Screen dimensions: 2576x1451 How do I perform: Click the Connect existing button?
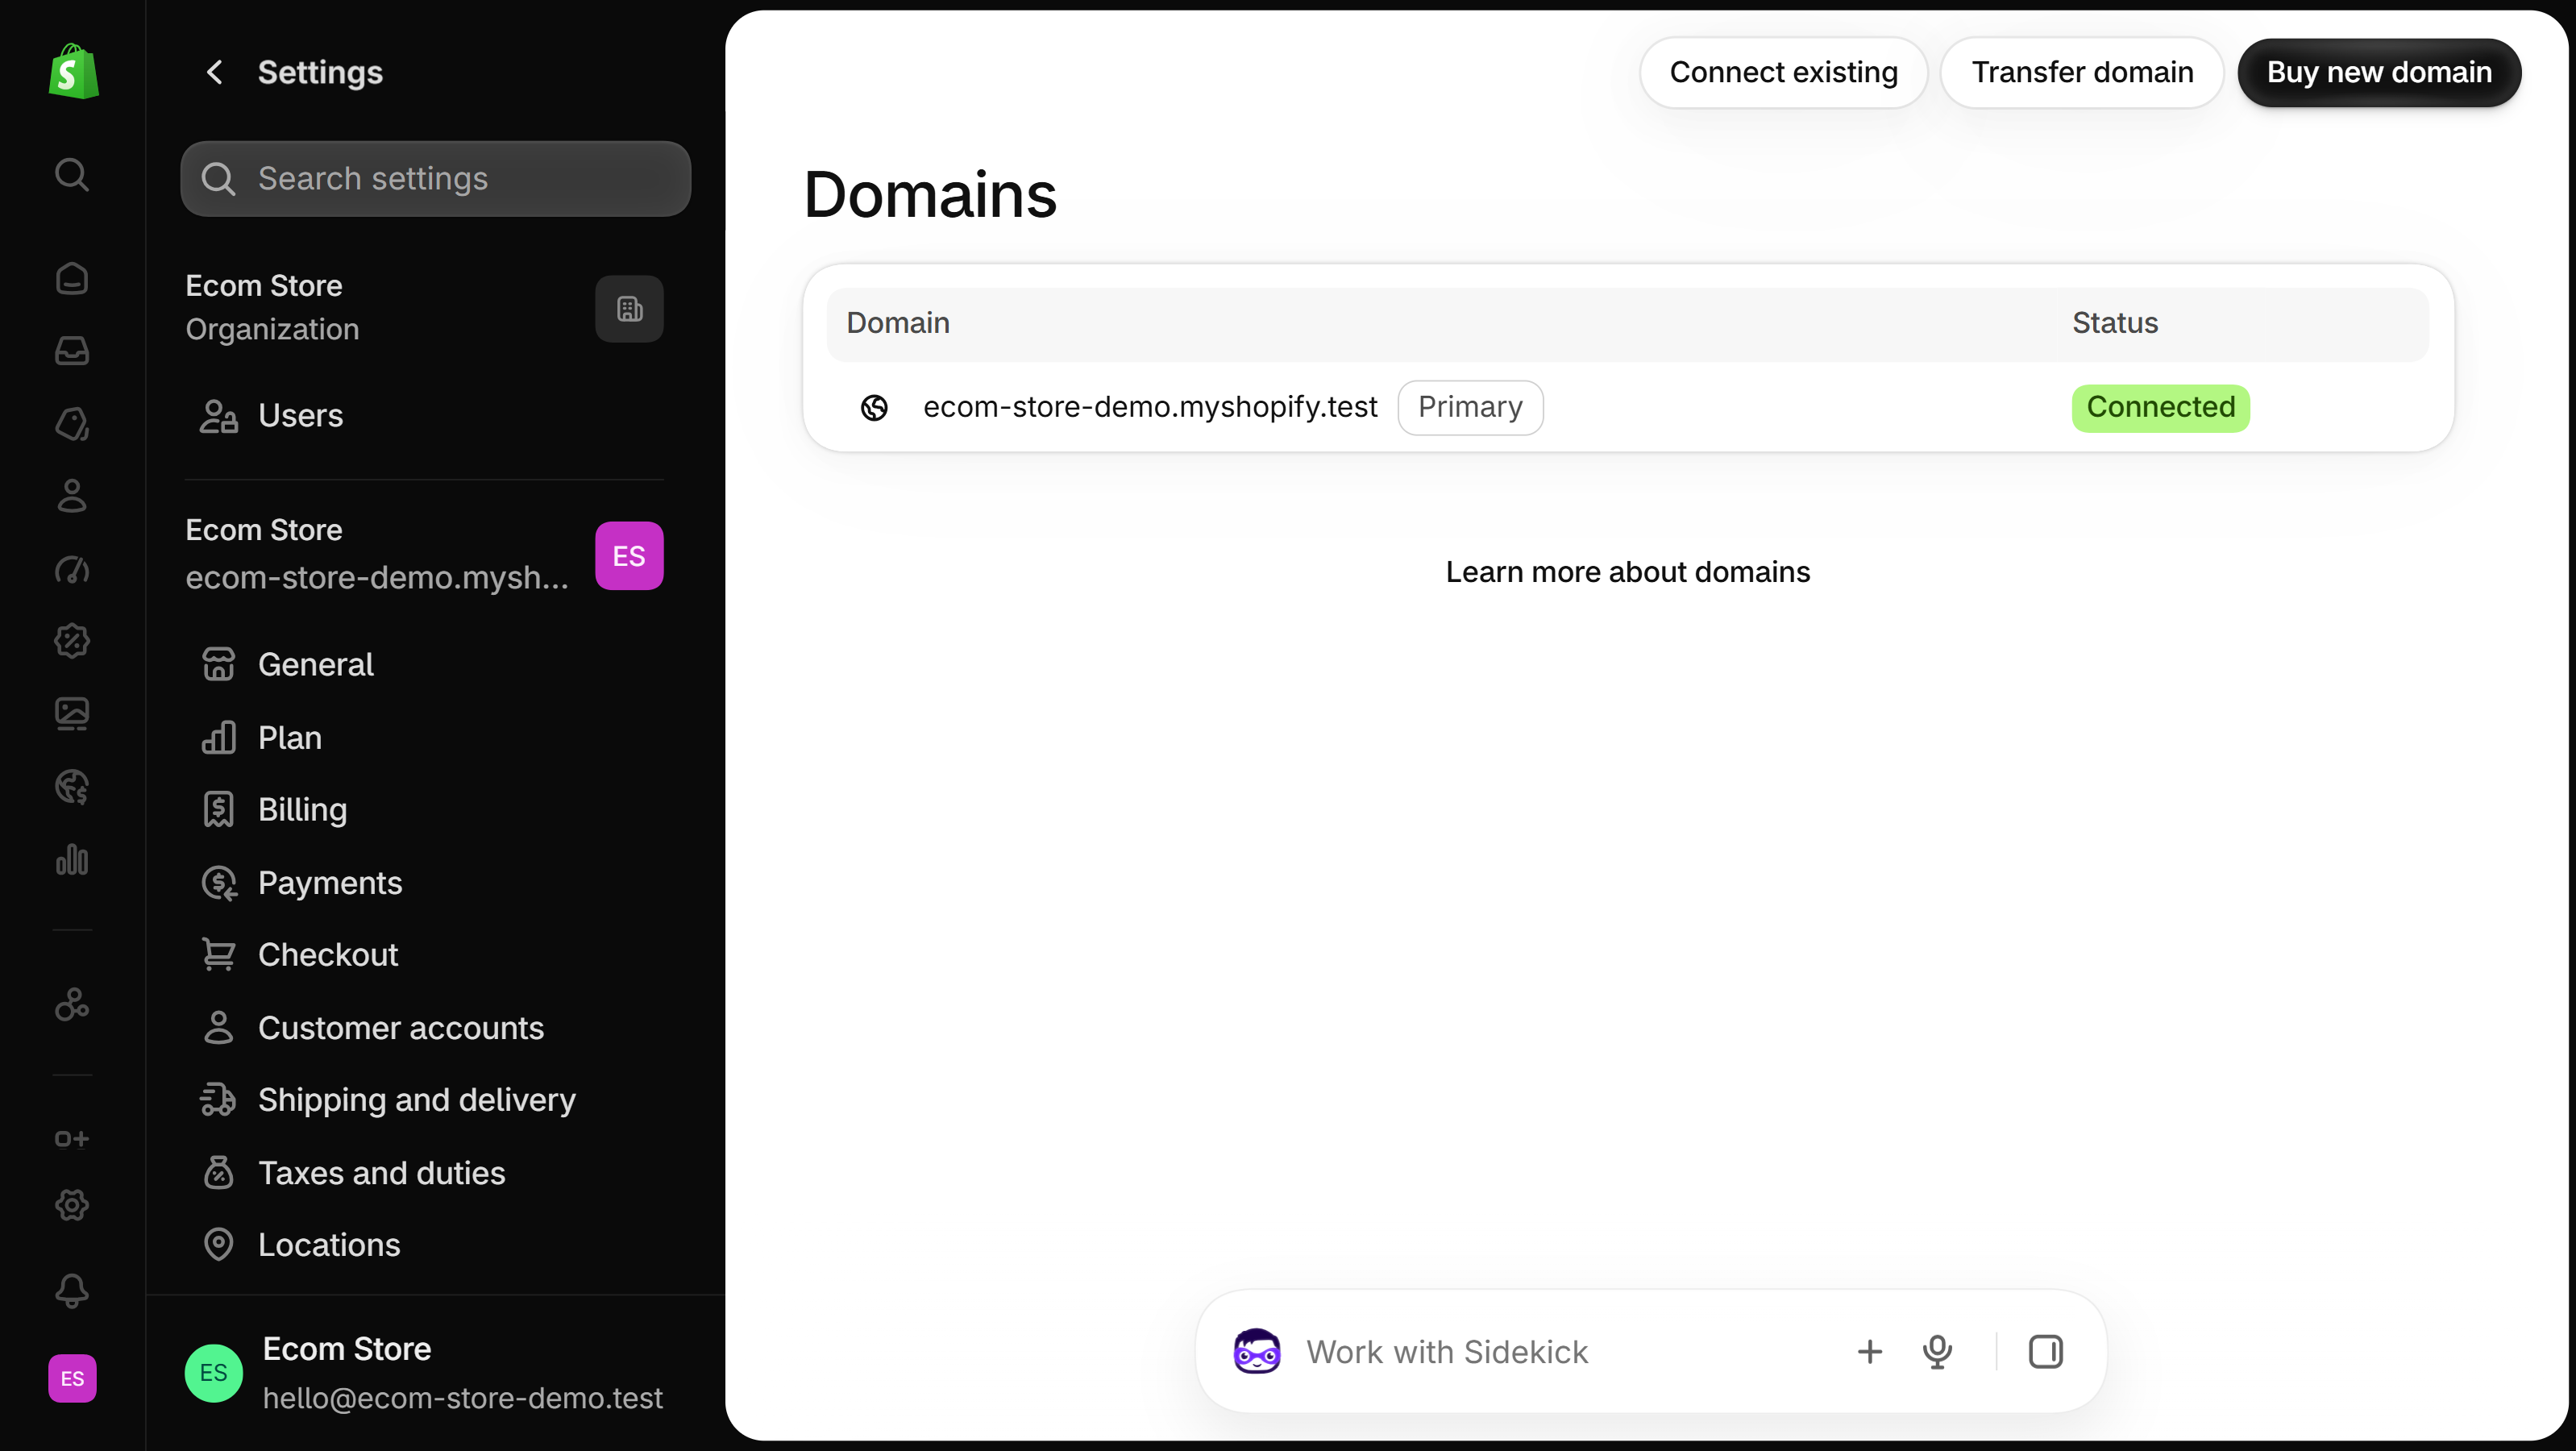coord(1783,72)
